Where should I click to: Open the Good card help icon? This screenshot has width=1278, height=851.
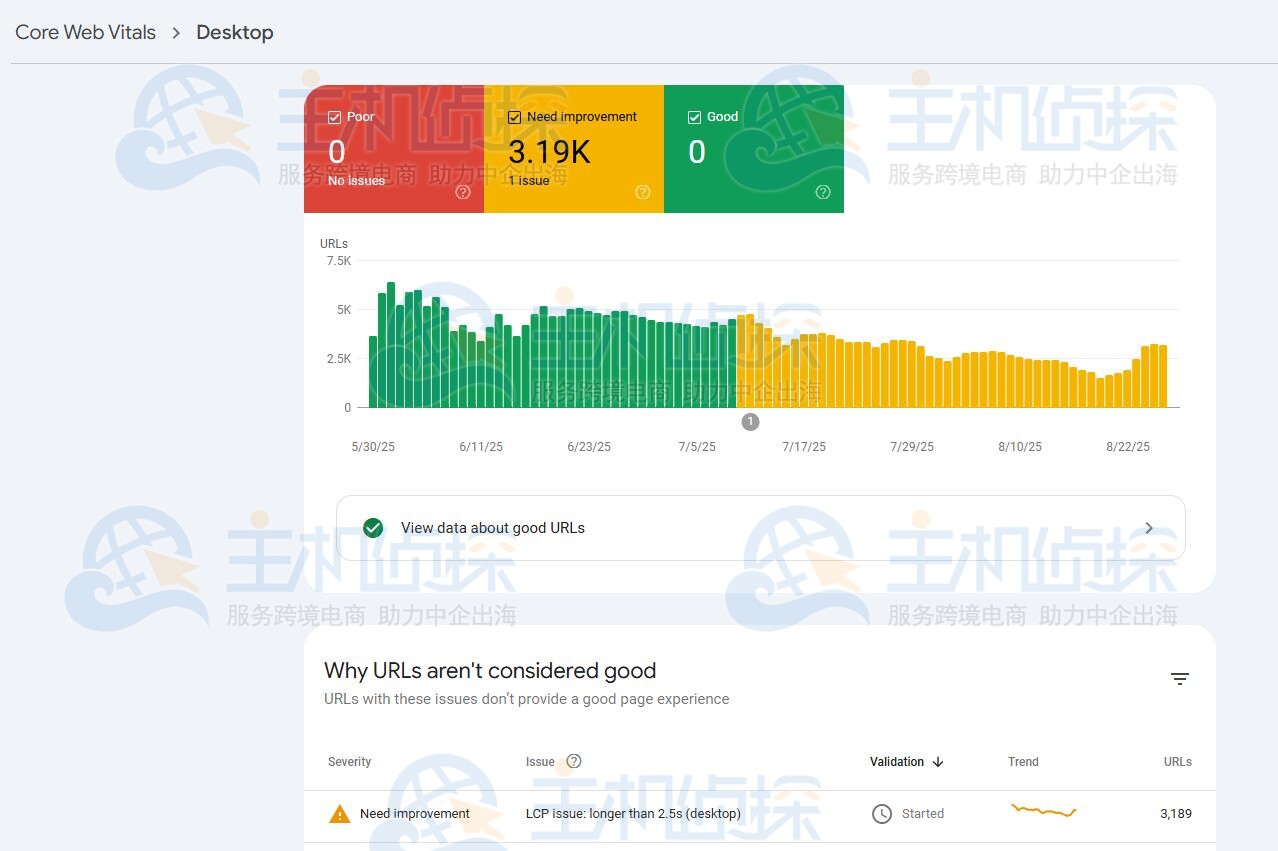pos(822,192)
